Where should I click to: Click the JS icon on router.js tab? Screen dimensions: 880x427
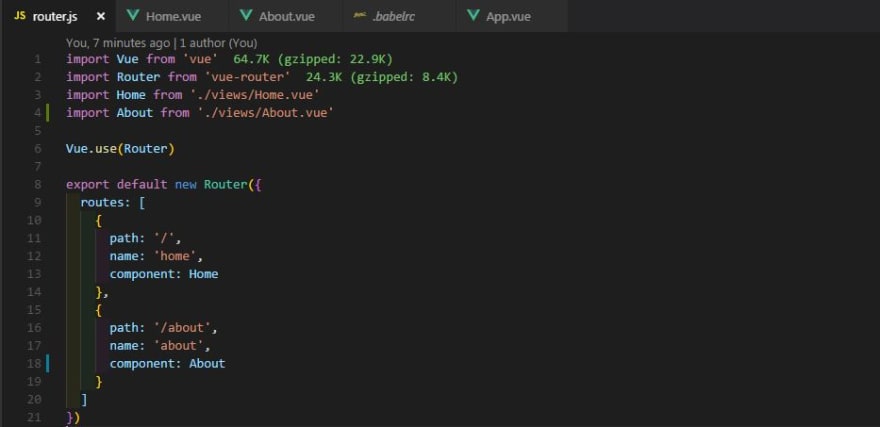point(20,16)
